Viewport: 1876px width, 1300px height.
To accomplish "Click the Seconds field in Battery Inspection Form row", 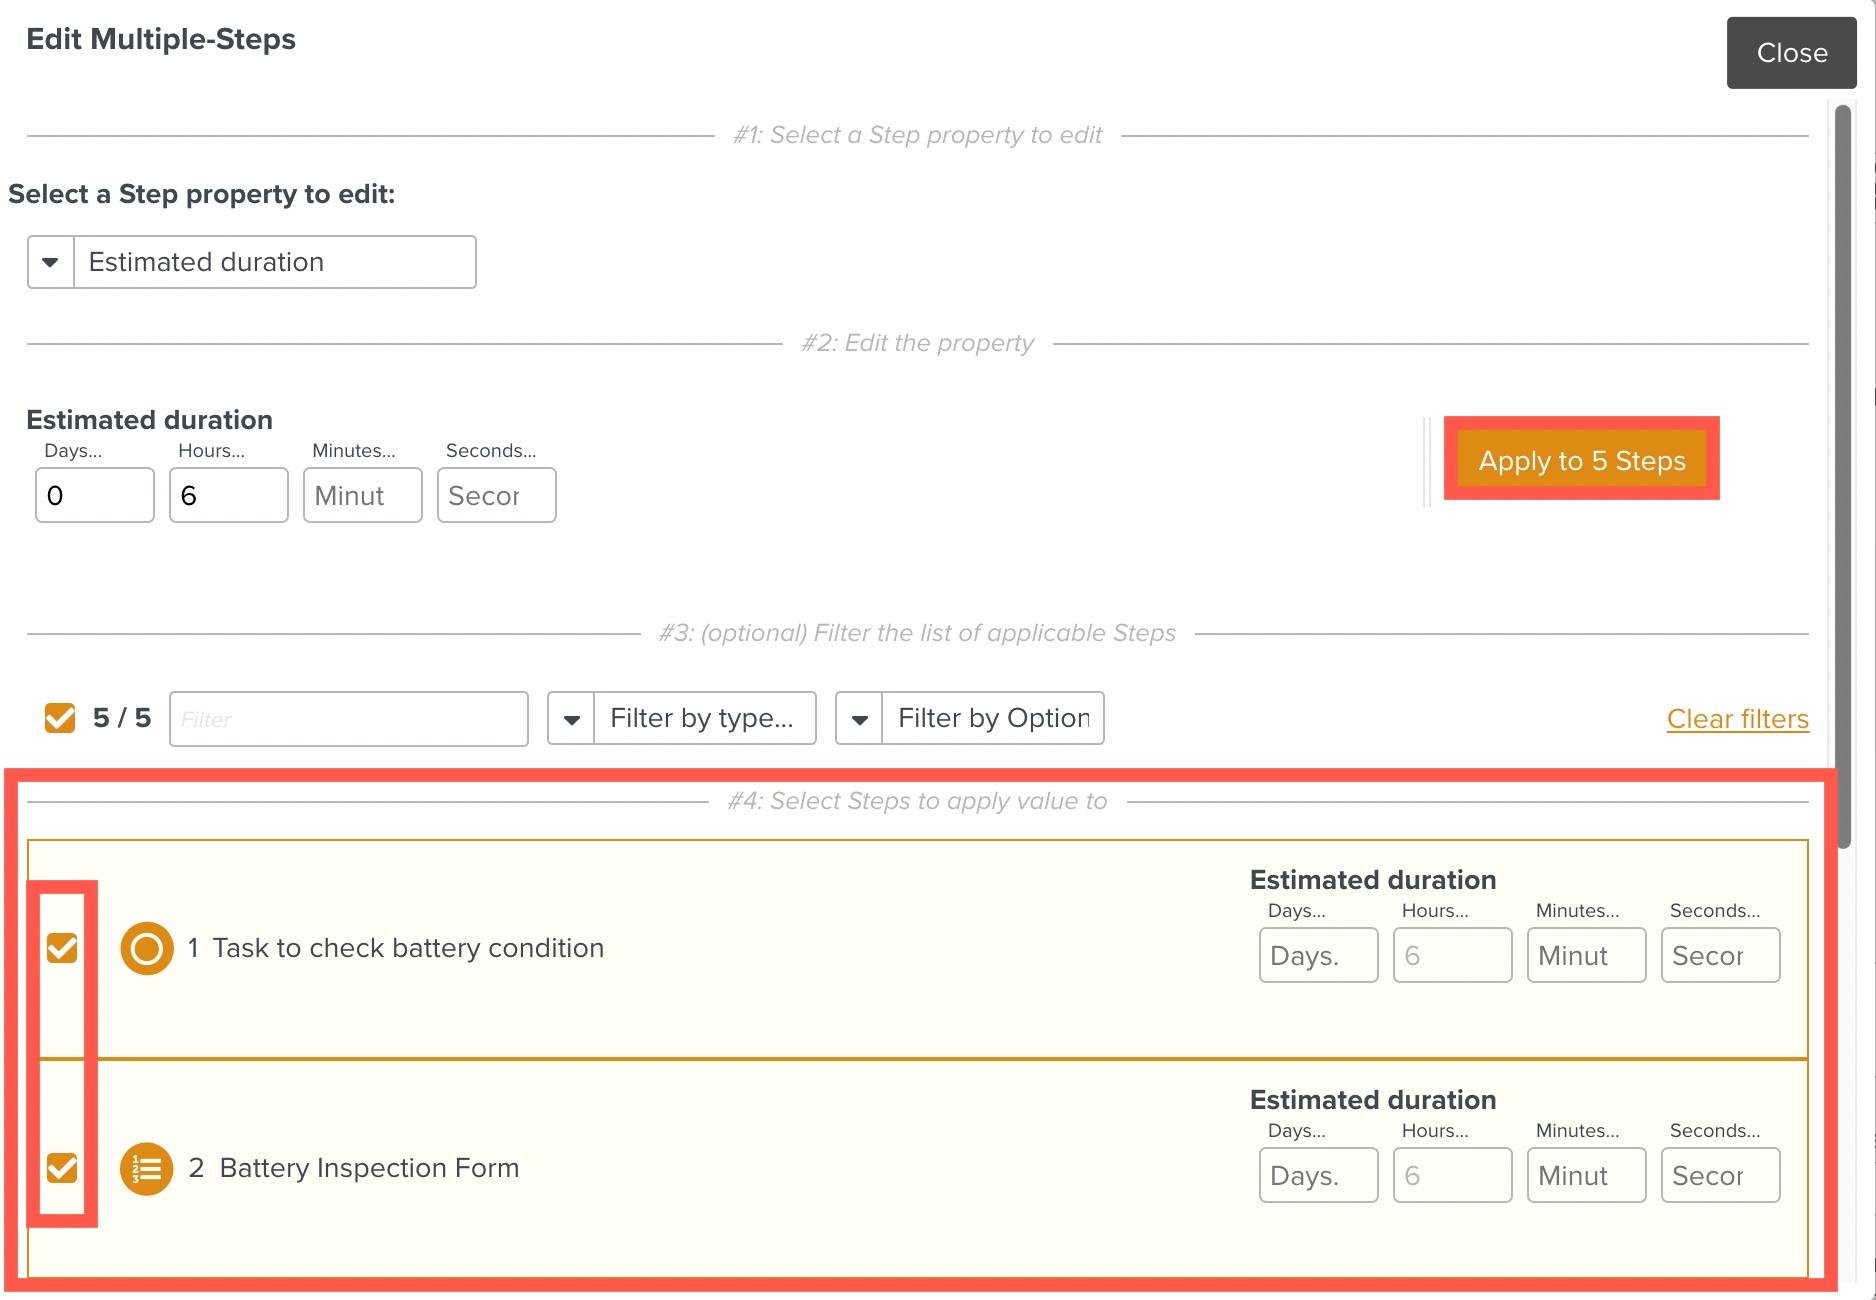I will pos(1719,1175).
